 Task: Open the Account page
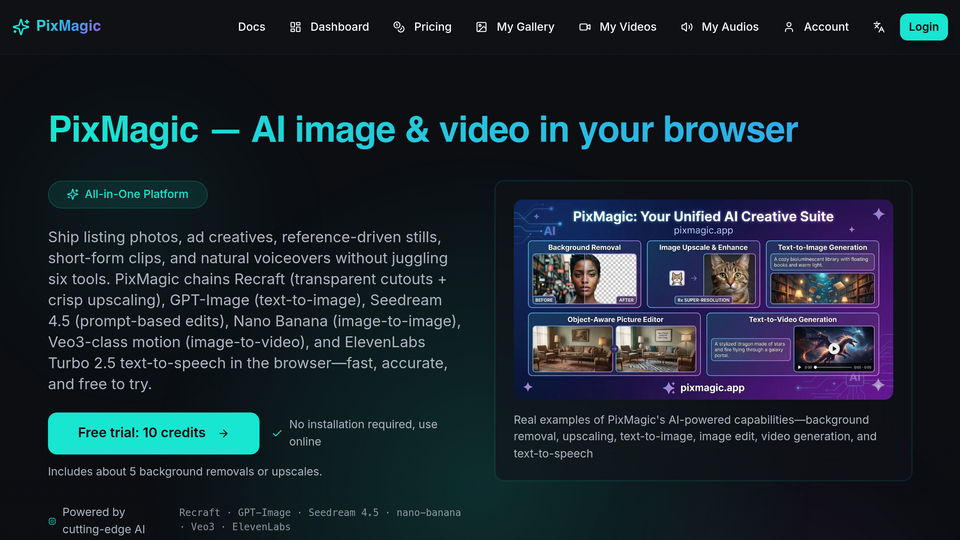(x=826, y=27)
